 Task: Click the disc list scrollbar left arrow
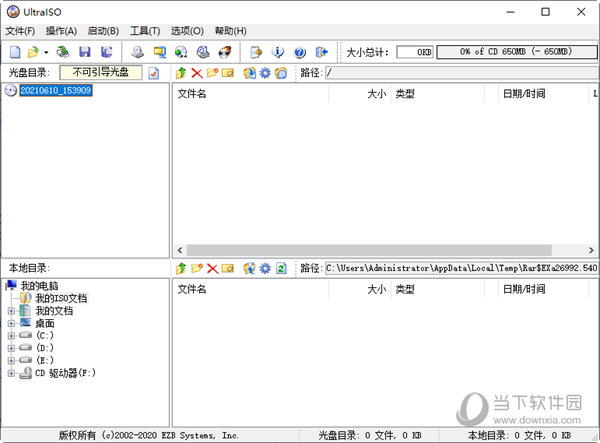(x=180, y=250)
